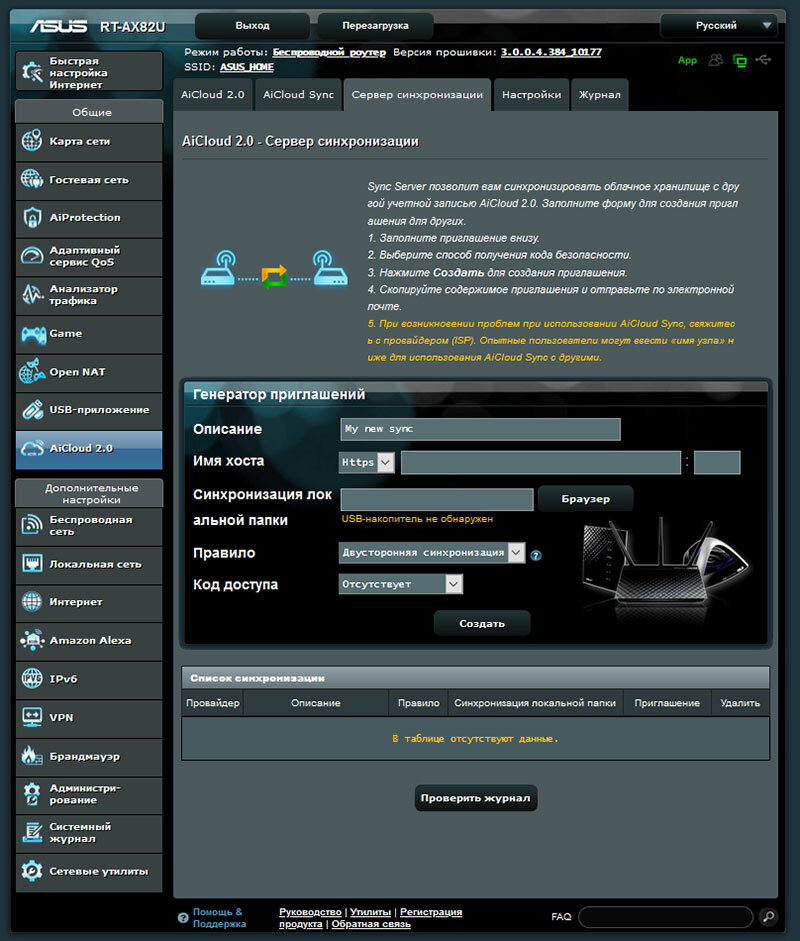The image size is (800, 941).
Task: Click the FAQ search field
Action: tap(666, 917)
